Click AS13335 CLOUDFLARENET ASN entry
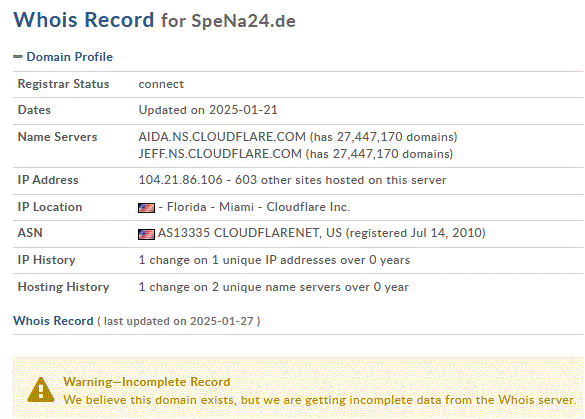This screenshot has width=585, height=419. click(x=250, y=233)
